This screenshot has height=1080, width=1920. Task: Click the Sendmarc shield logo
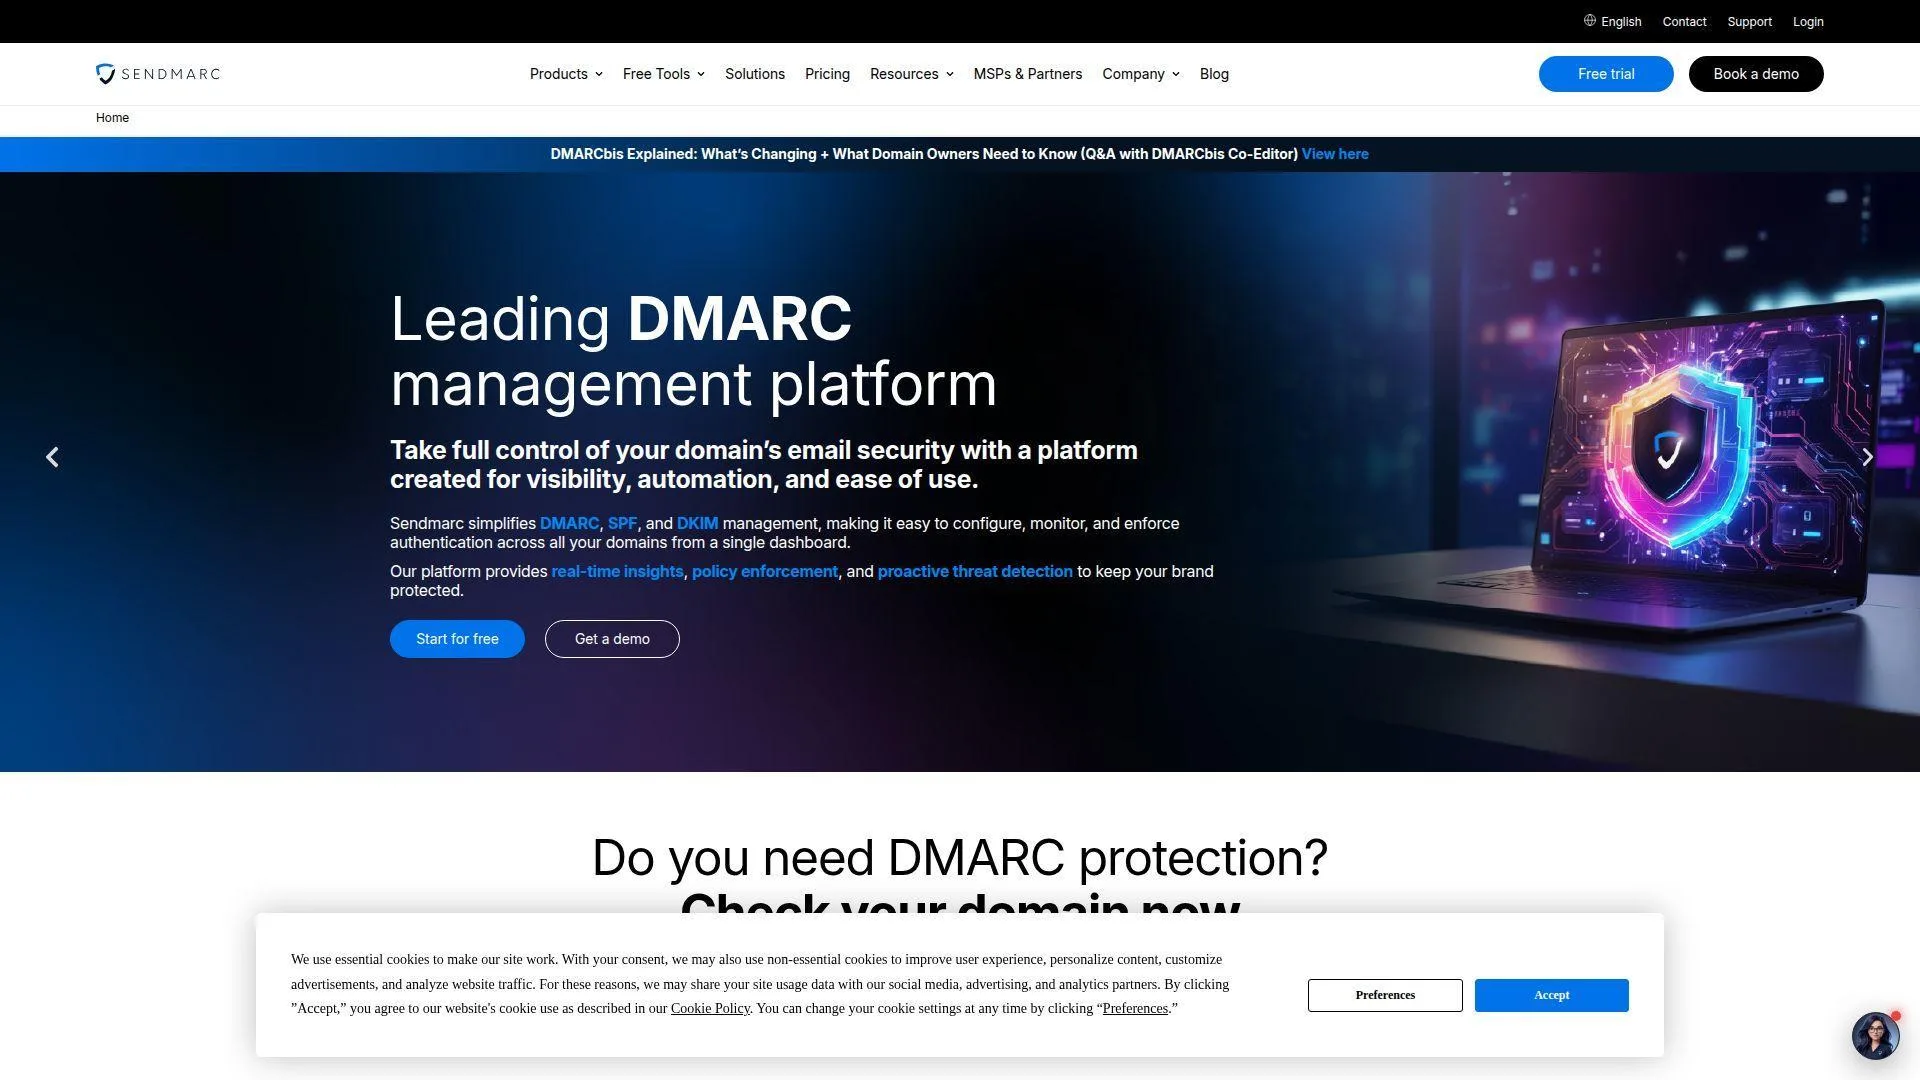click(x=105, y=74)
